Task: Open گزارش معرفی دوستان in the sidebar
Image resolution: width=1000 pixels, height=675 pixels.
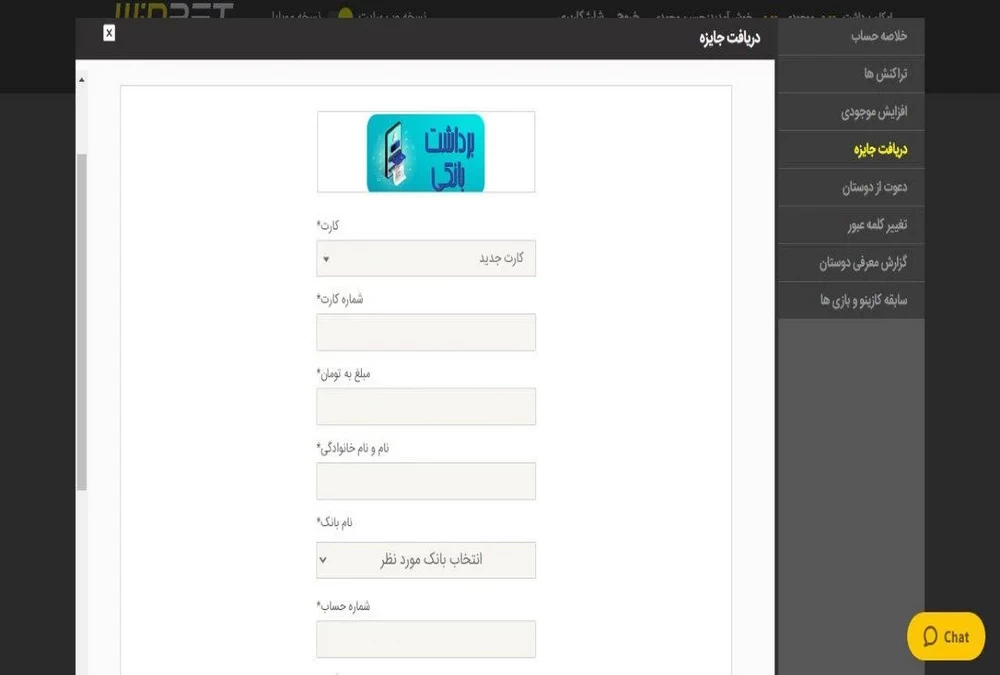Action: tap(851, 262)
